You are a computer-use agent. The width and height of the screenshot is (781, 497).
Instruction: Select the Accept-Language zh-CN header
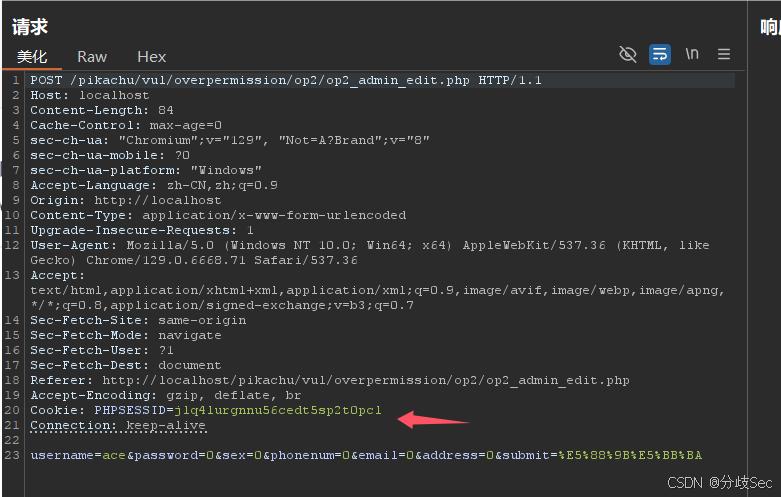[x=154, y=185]
